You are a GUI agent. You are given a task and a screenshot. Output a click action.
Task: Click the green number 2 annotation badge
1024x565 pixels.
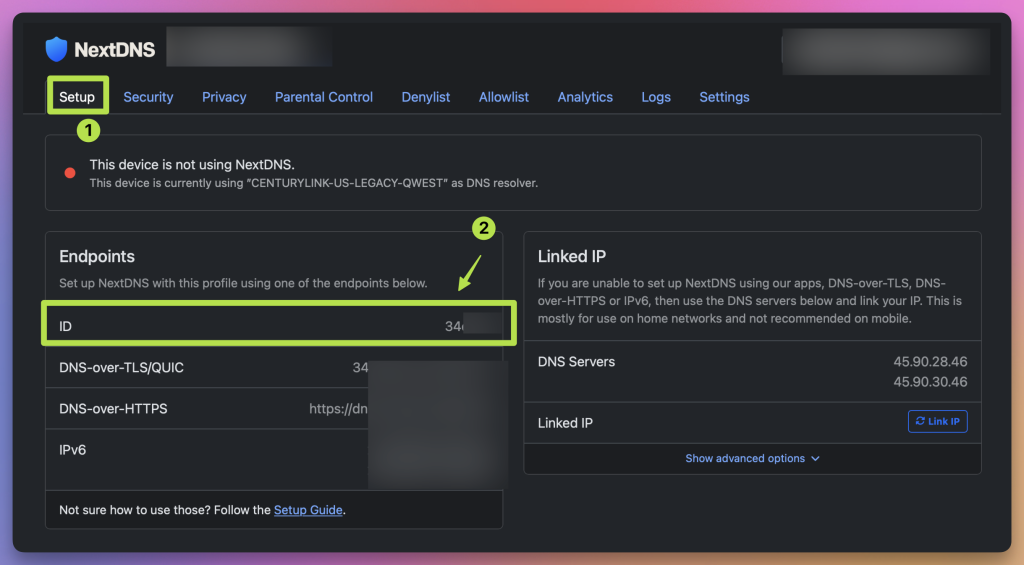click(484, 229)
